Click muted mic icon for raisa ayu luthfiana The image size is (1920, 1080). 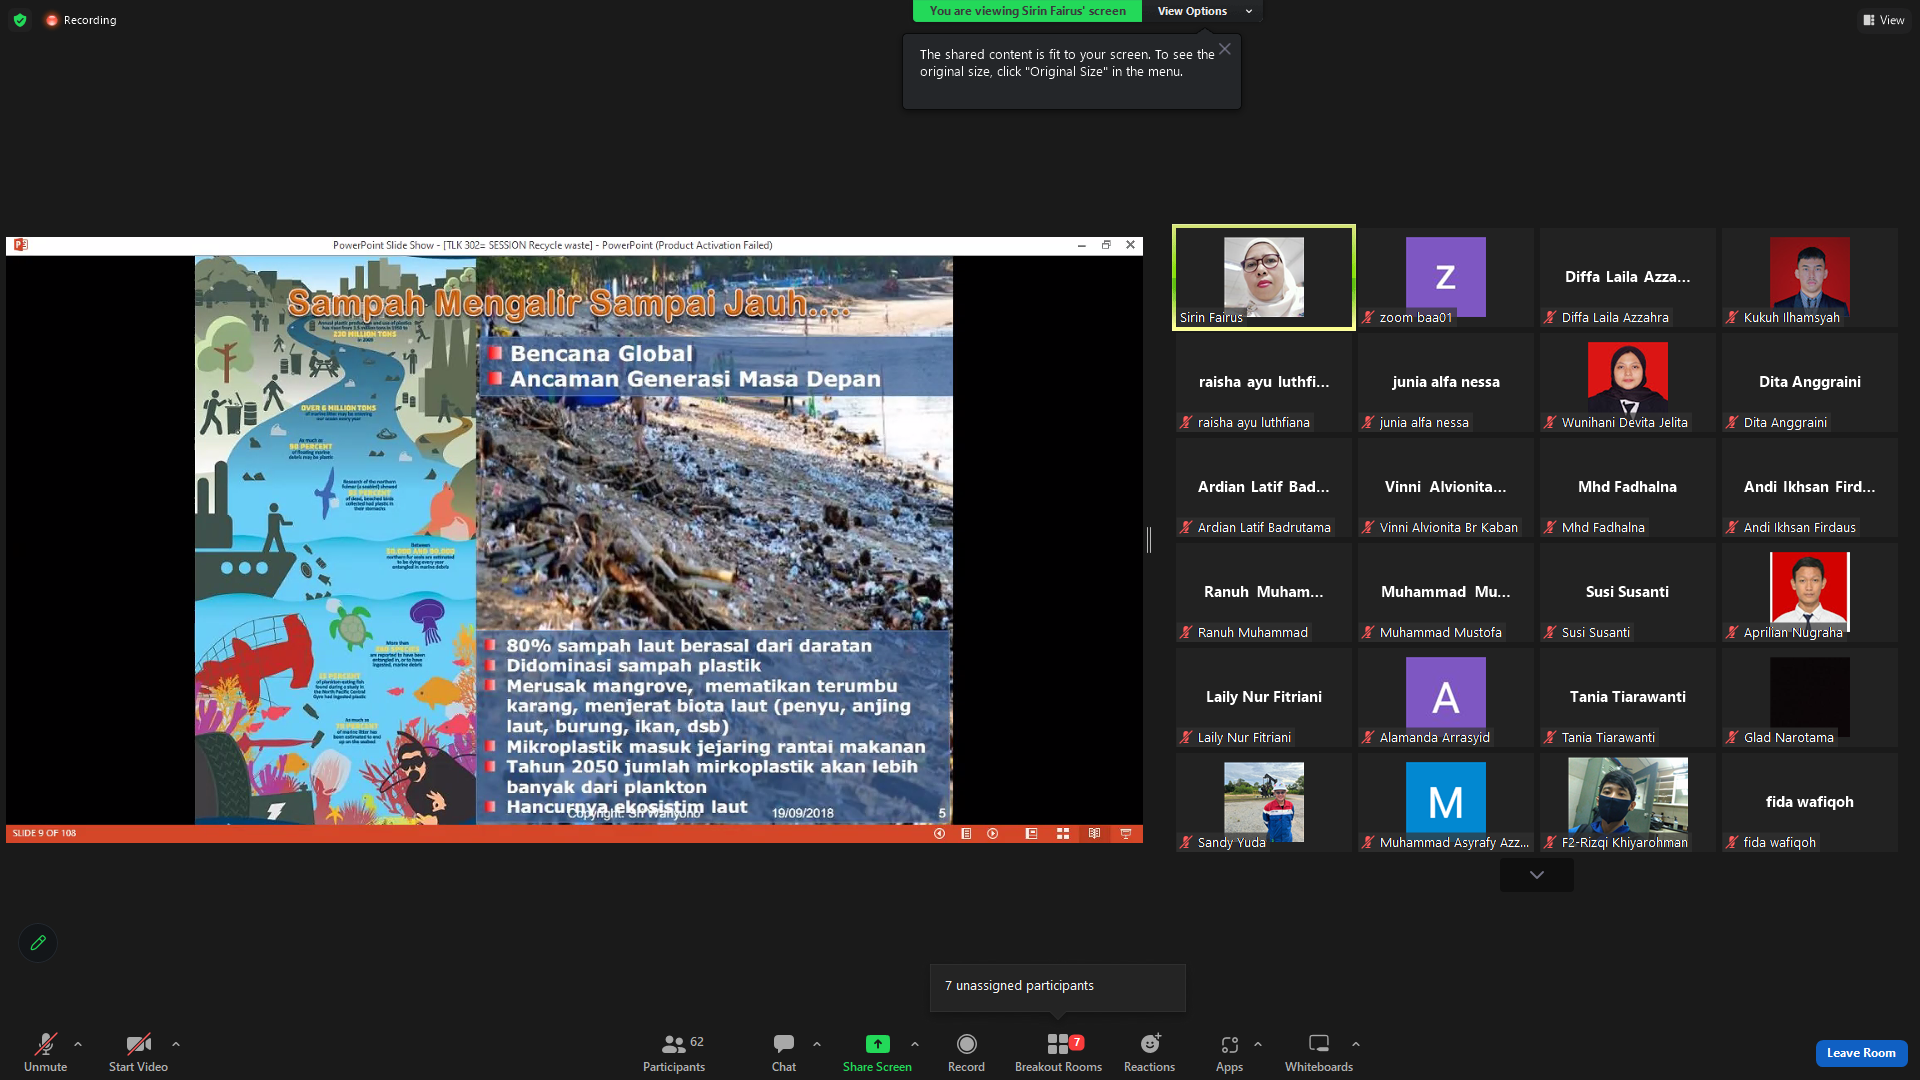1186,423
